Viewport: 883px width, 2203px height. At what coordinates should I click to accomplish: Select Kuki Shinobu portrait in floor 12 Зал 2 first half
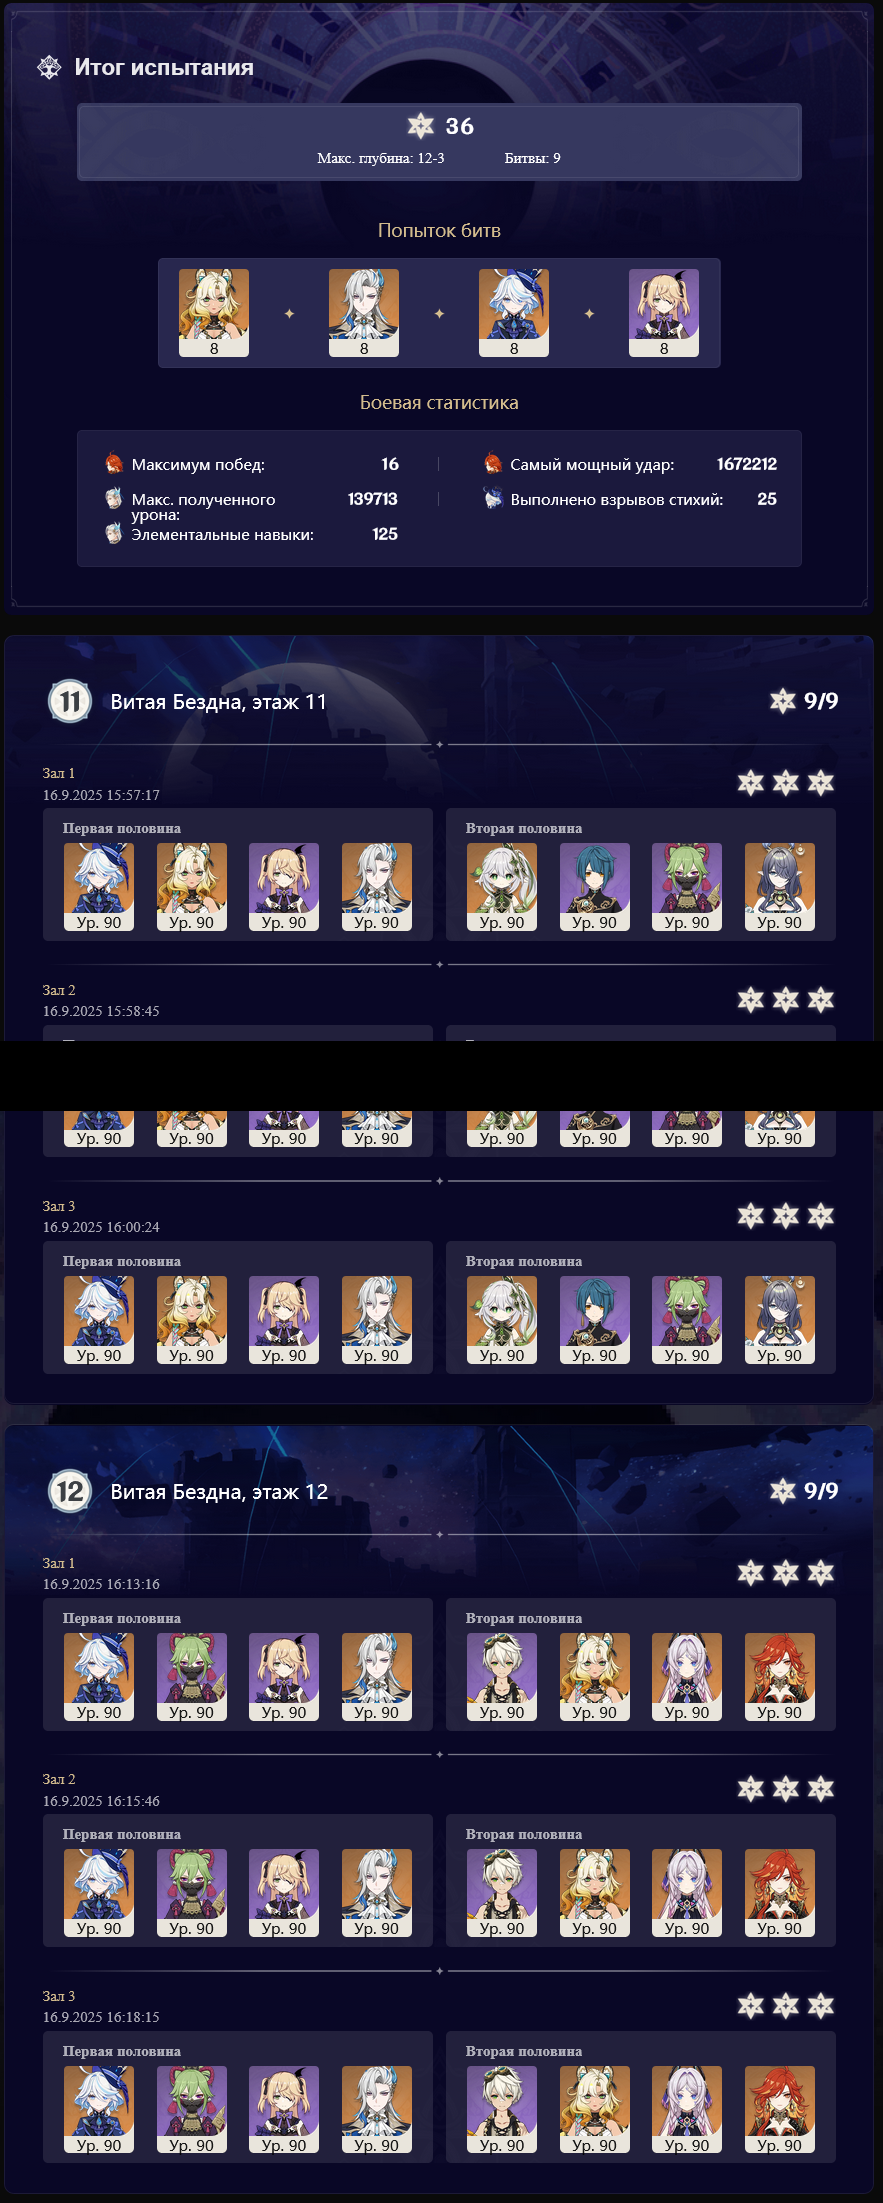tap(192, 1893)
